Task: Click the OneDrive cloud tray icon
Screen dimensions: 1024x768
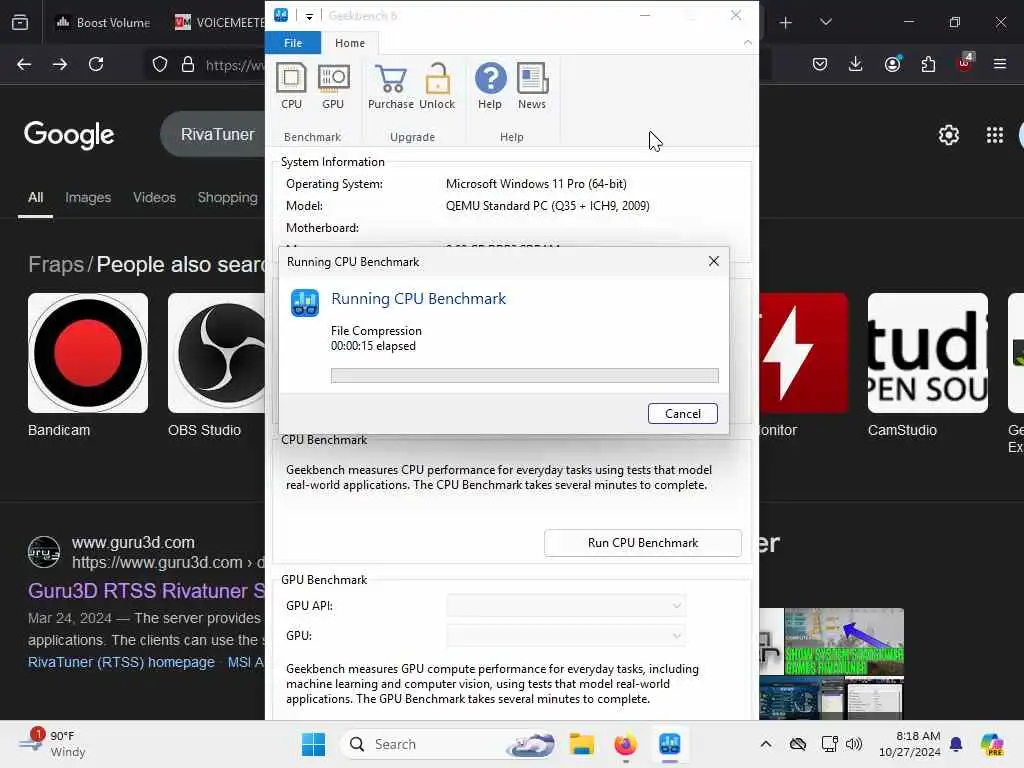Action: click(x=797, y=744)
